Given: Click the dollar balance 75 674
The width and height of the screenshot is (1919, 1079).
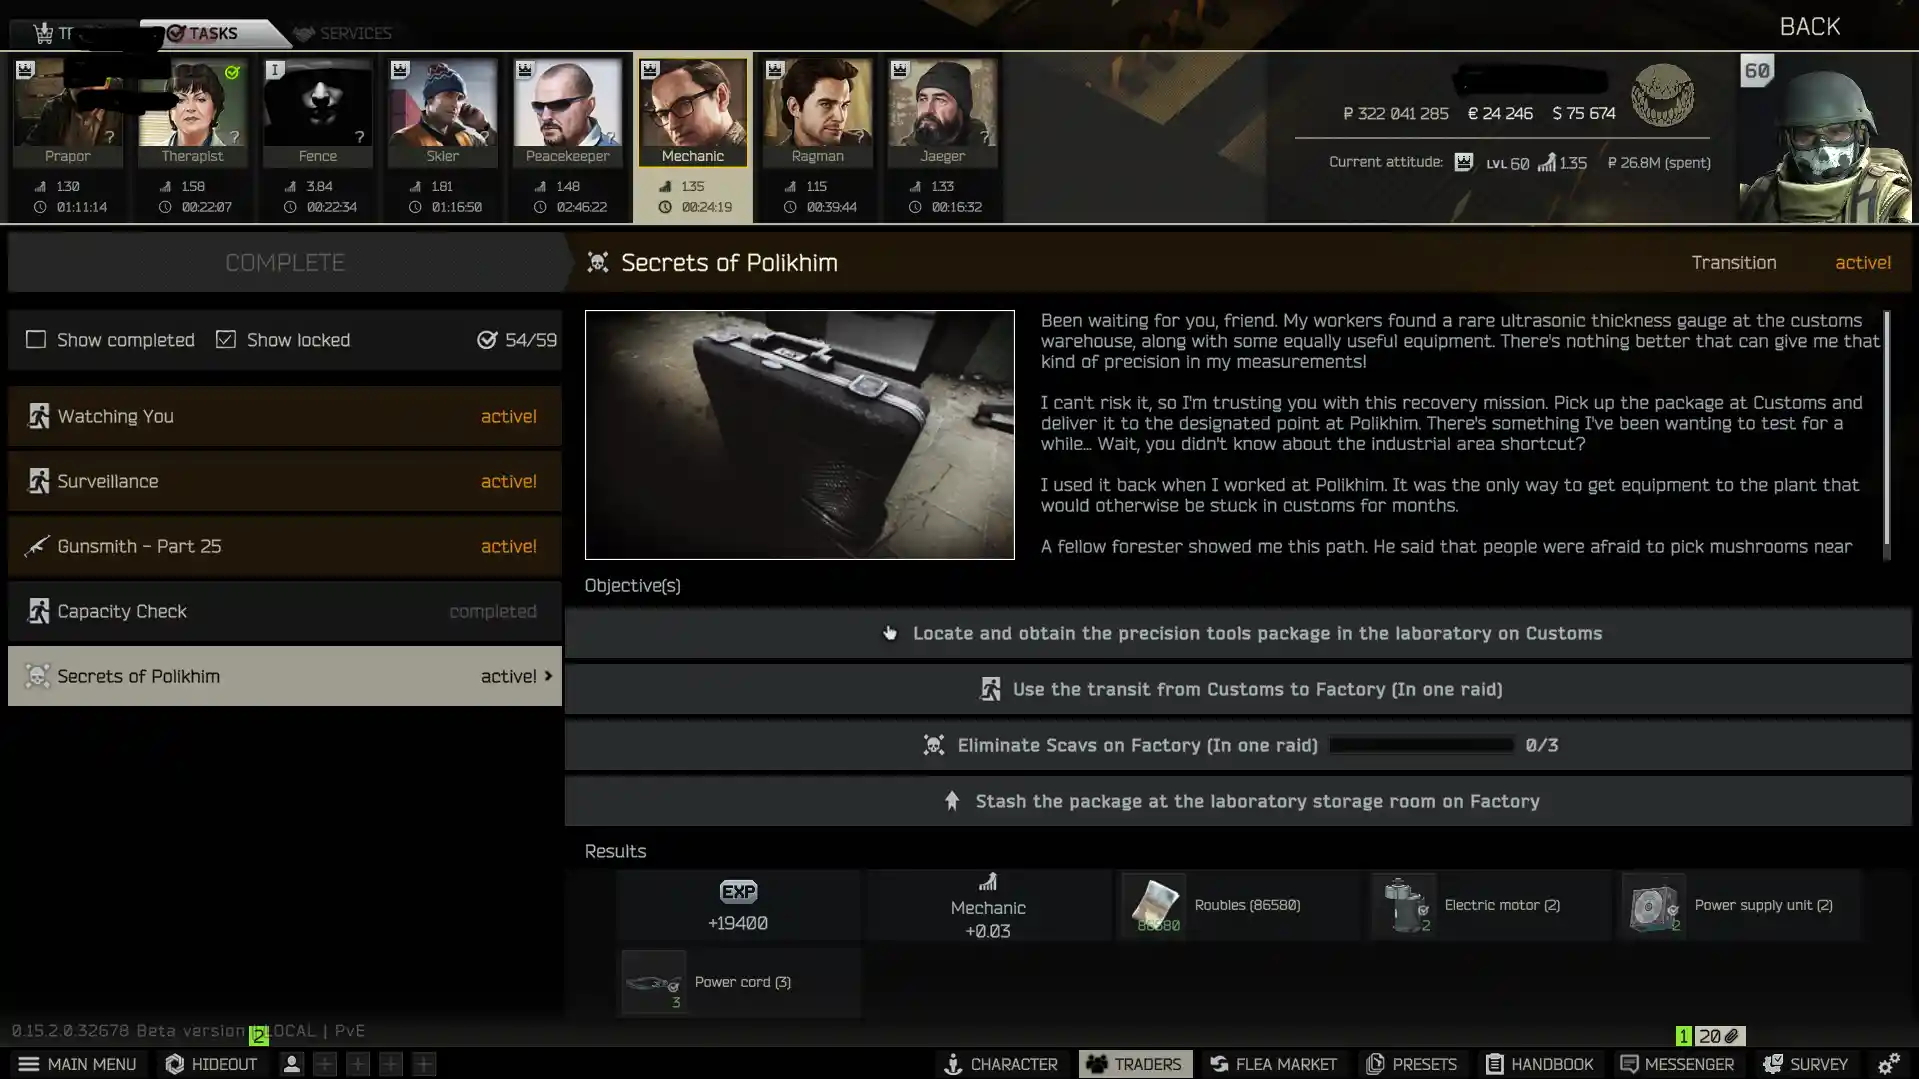Looking at the screenshot, I should [x=1584, y=114].
